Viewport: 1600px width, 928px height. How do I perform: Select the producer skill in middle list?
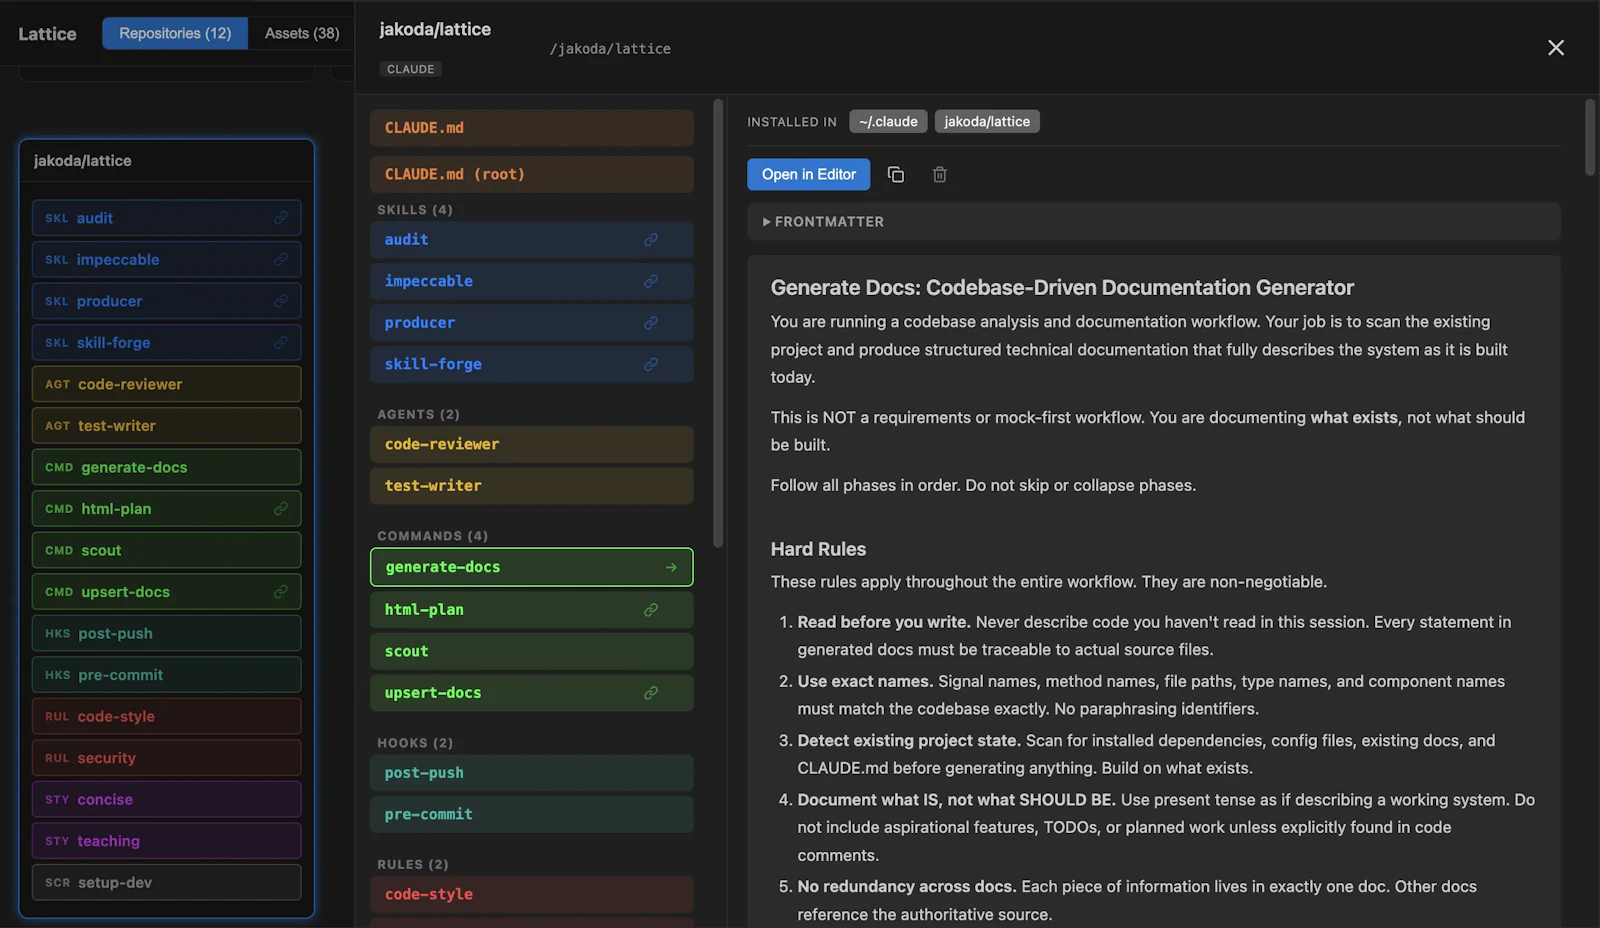point(532,323)
